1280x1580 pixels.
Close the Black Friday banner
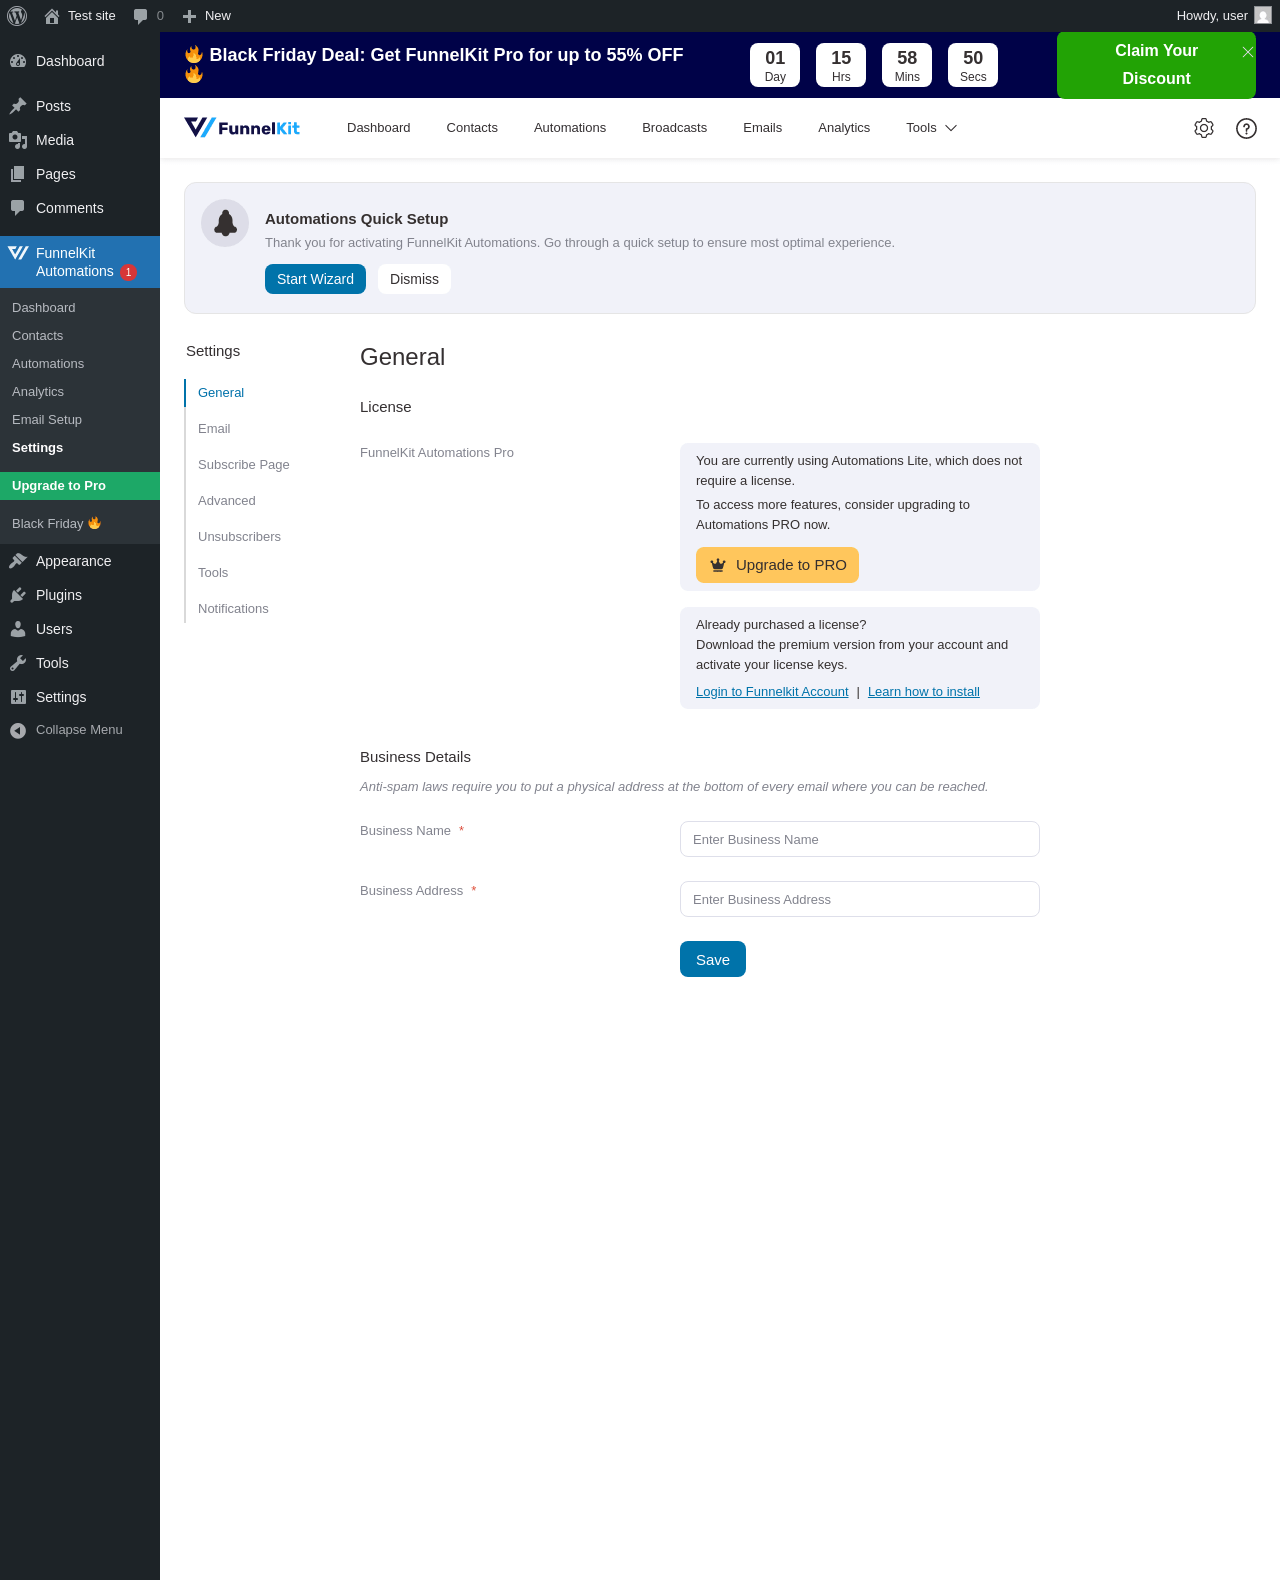point(1248,52)
